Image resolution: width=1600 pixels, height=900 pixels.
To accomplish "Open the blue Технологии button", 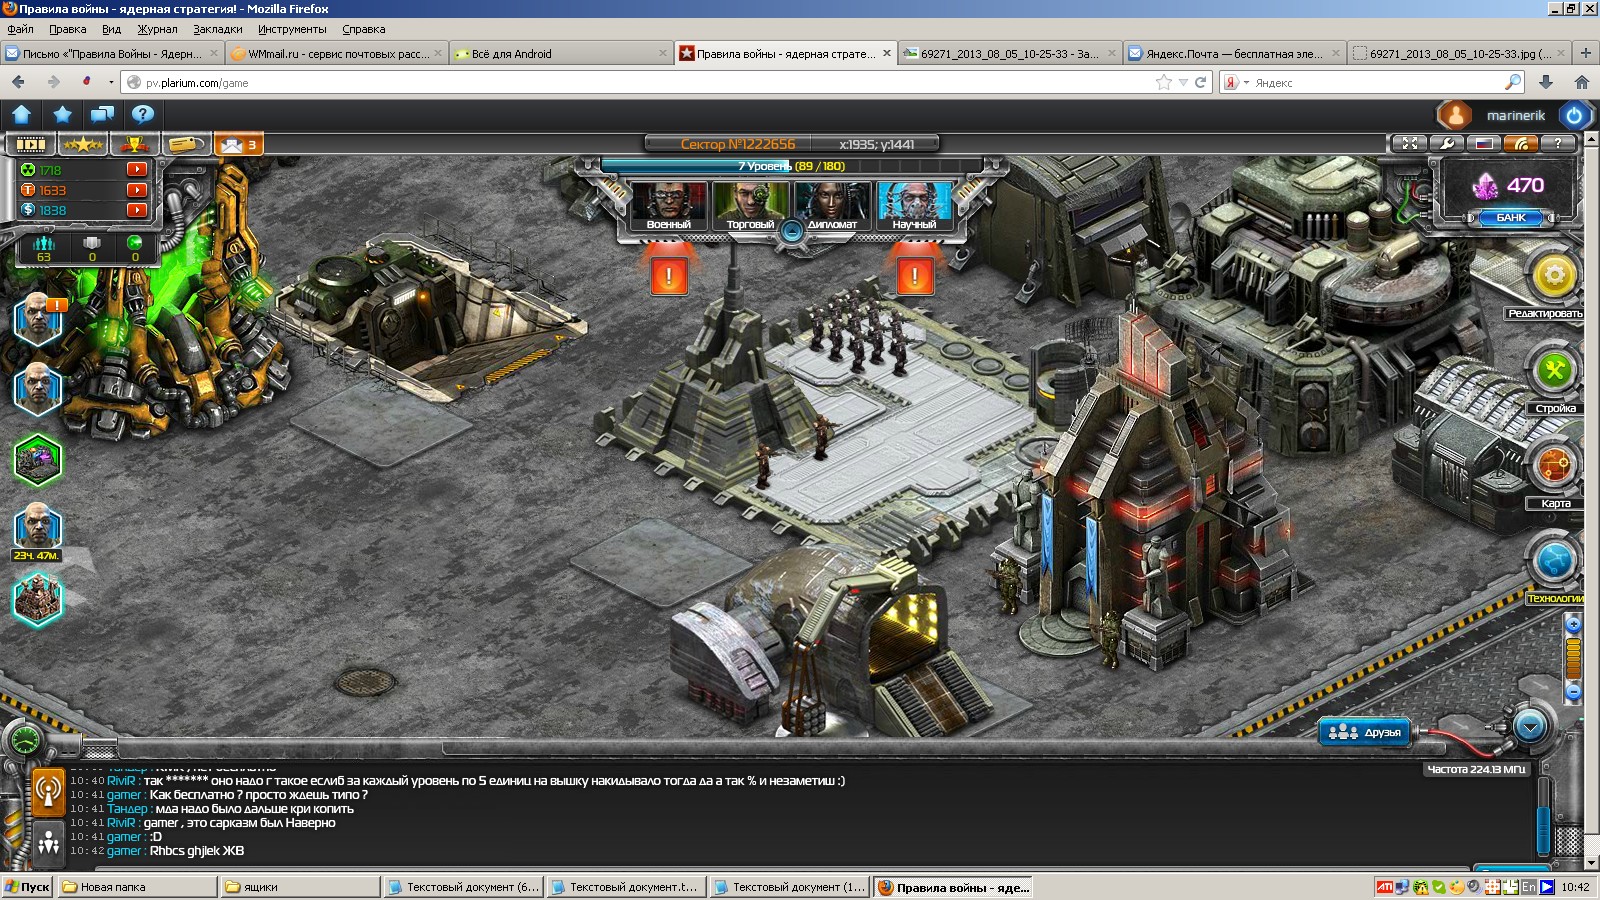I will (1554, 560).
